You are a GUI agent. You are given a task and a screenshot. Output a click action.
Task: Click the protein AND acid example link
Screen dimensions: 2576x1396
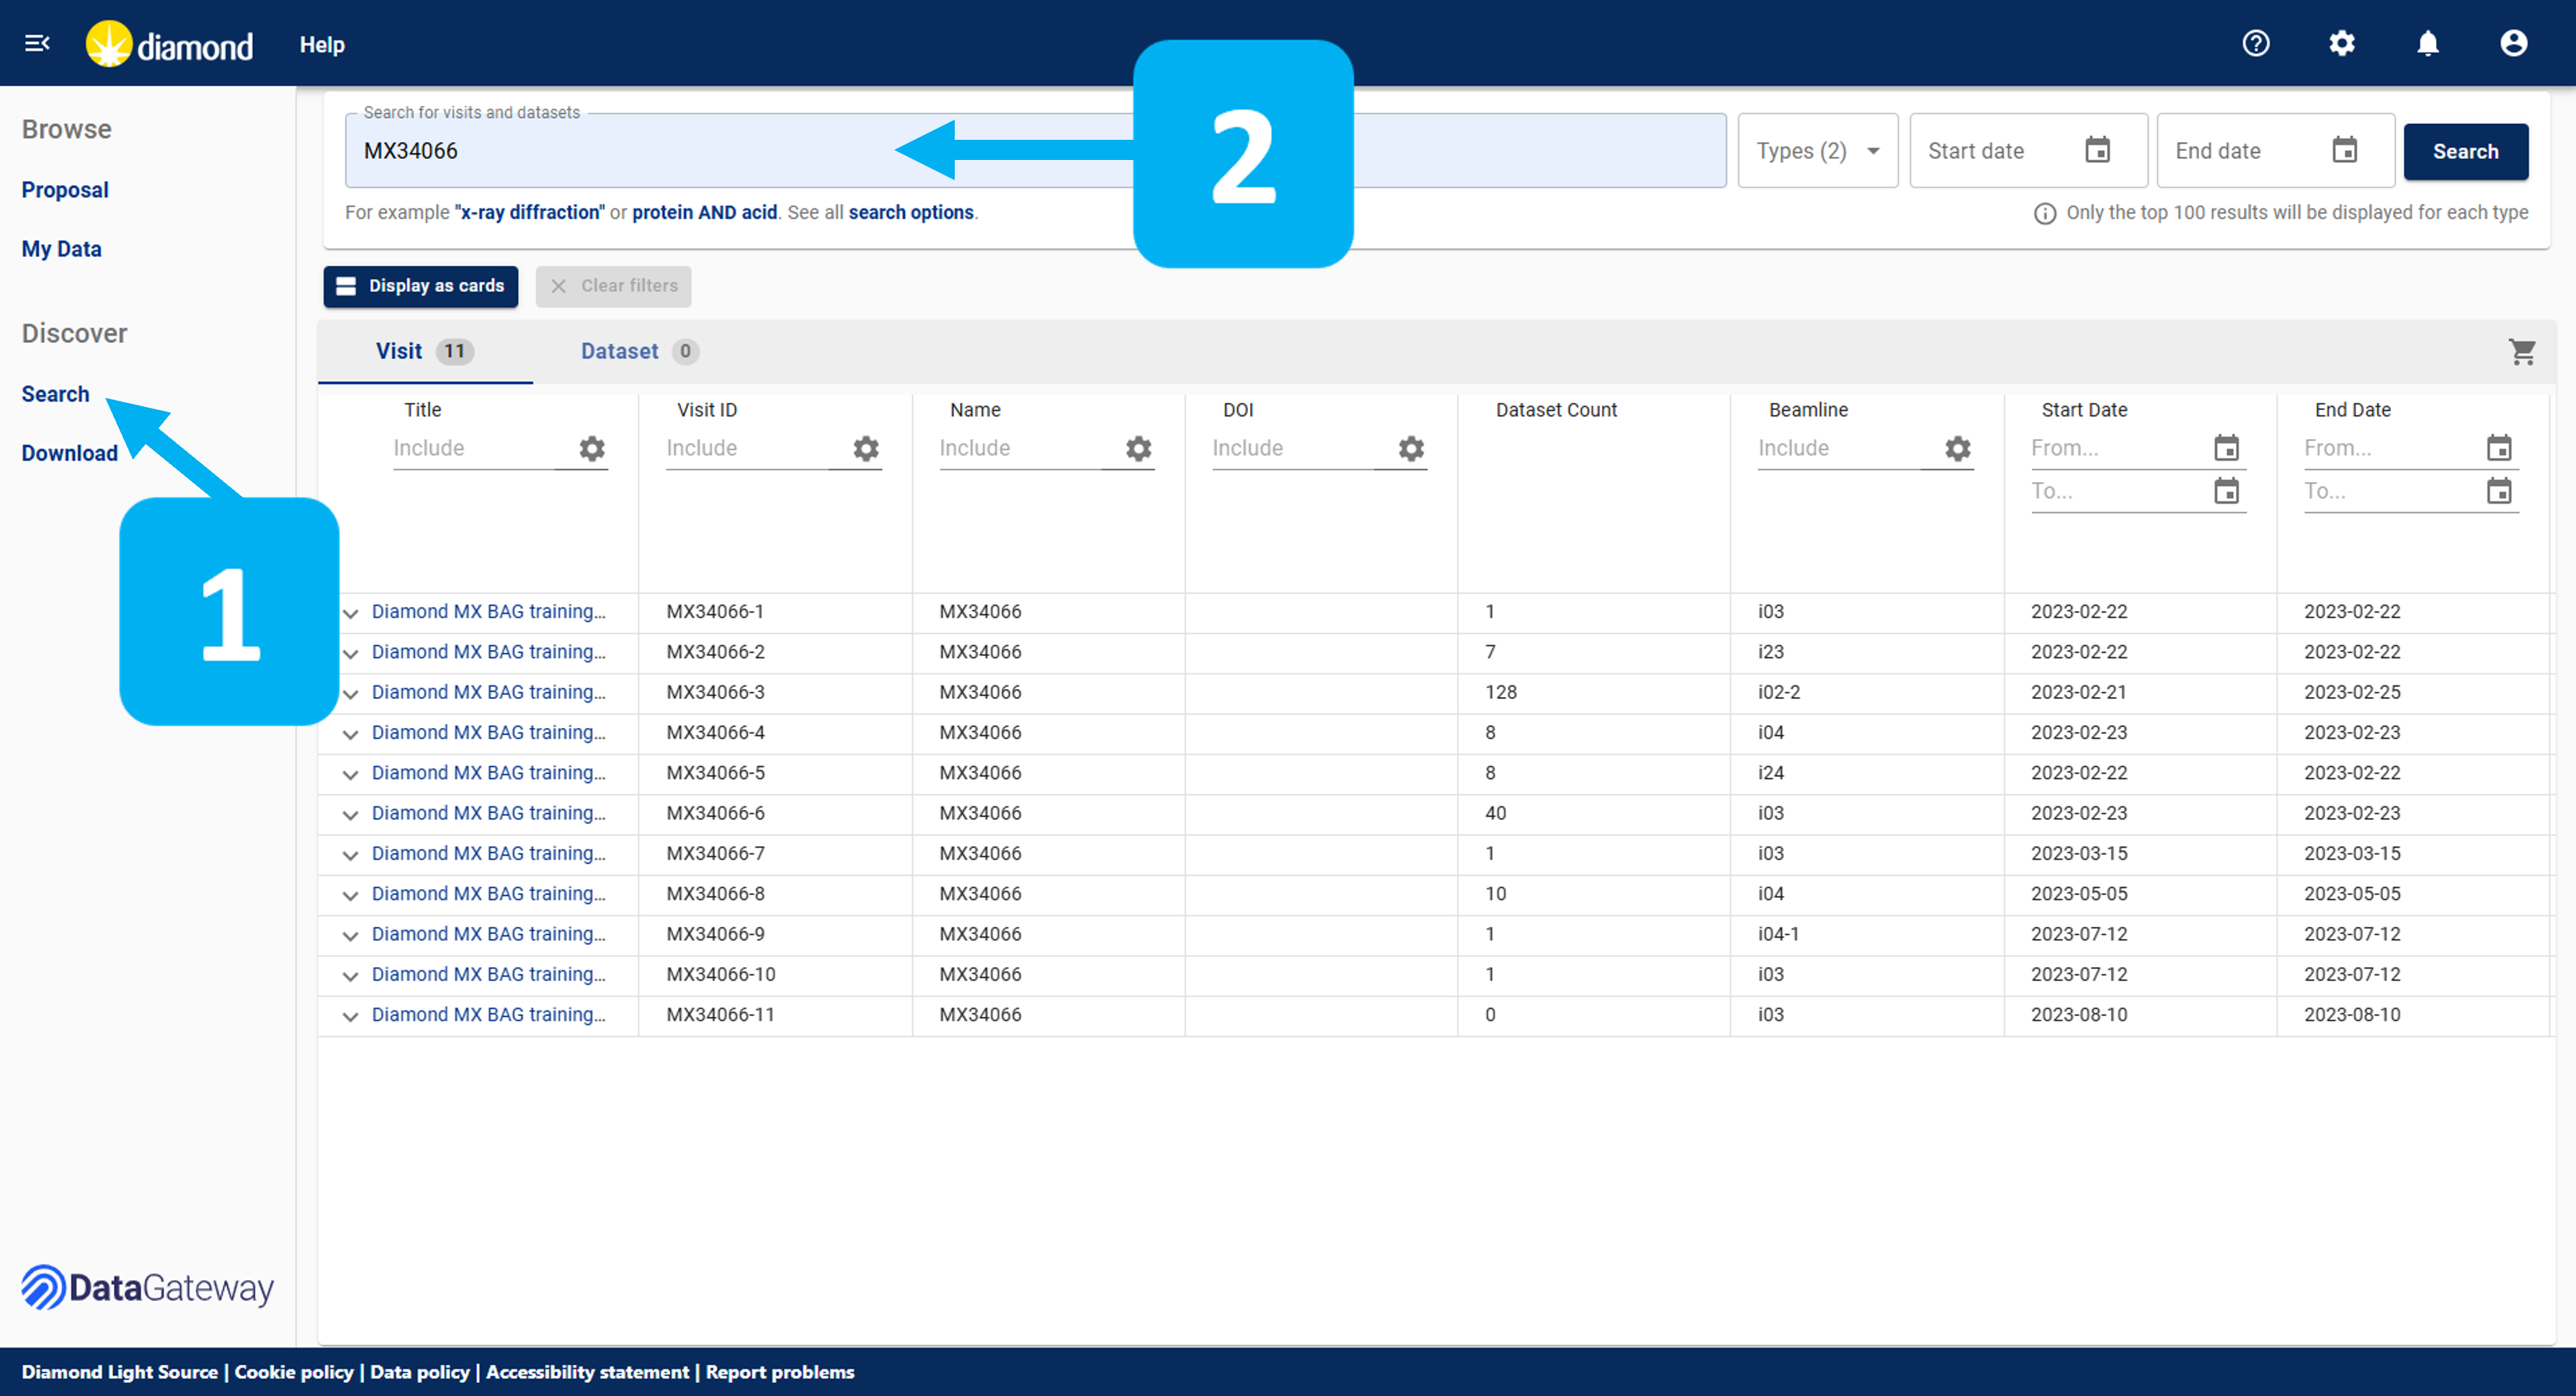point(704,212)
